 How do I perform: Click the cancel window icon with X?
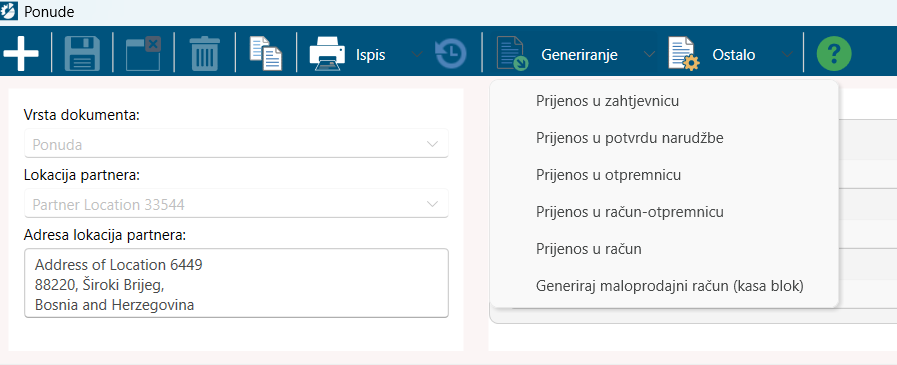[x=144, y=54]
